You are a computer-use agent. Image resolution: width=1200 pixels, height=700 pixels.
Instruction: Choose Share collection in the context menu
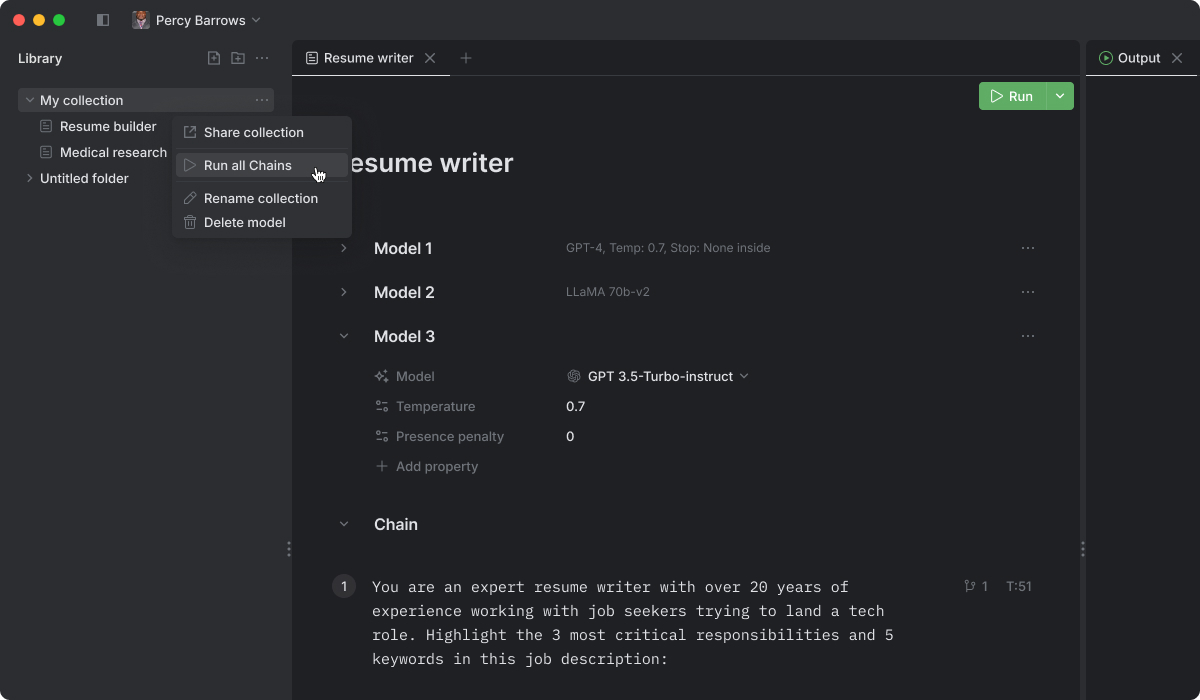pyautogui.click(x=252, y=132)
